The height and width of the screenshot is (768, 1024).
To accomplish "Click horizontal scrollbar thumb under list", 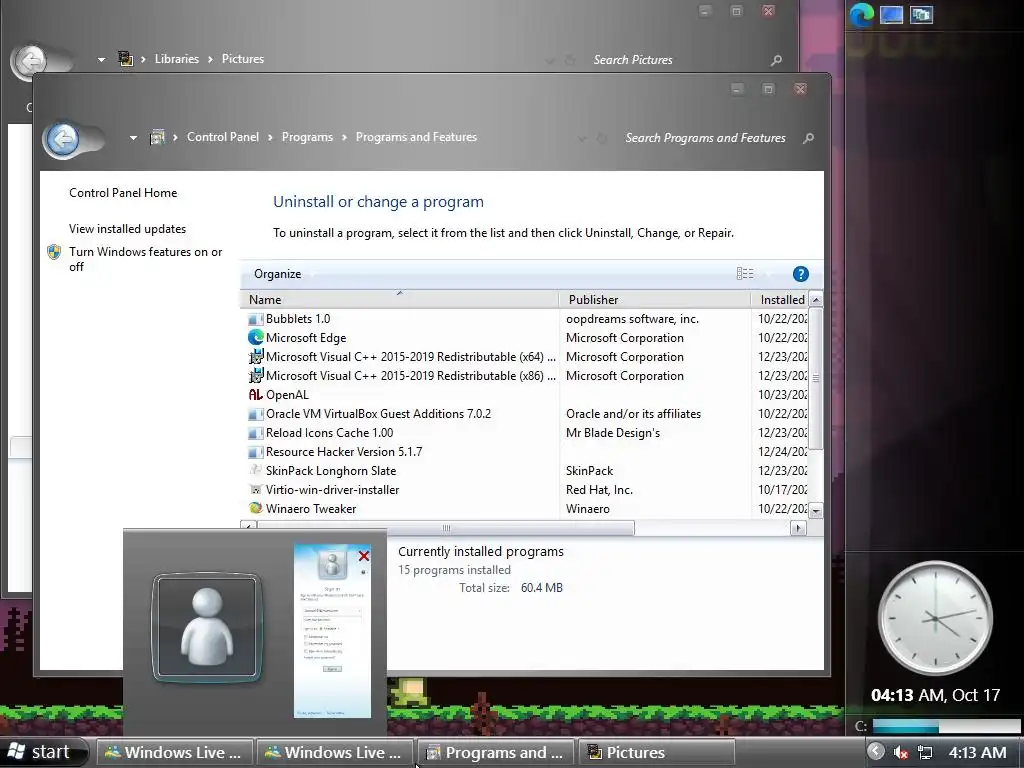I will pos(445,528).
